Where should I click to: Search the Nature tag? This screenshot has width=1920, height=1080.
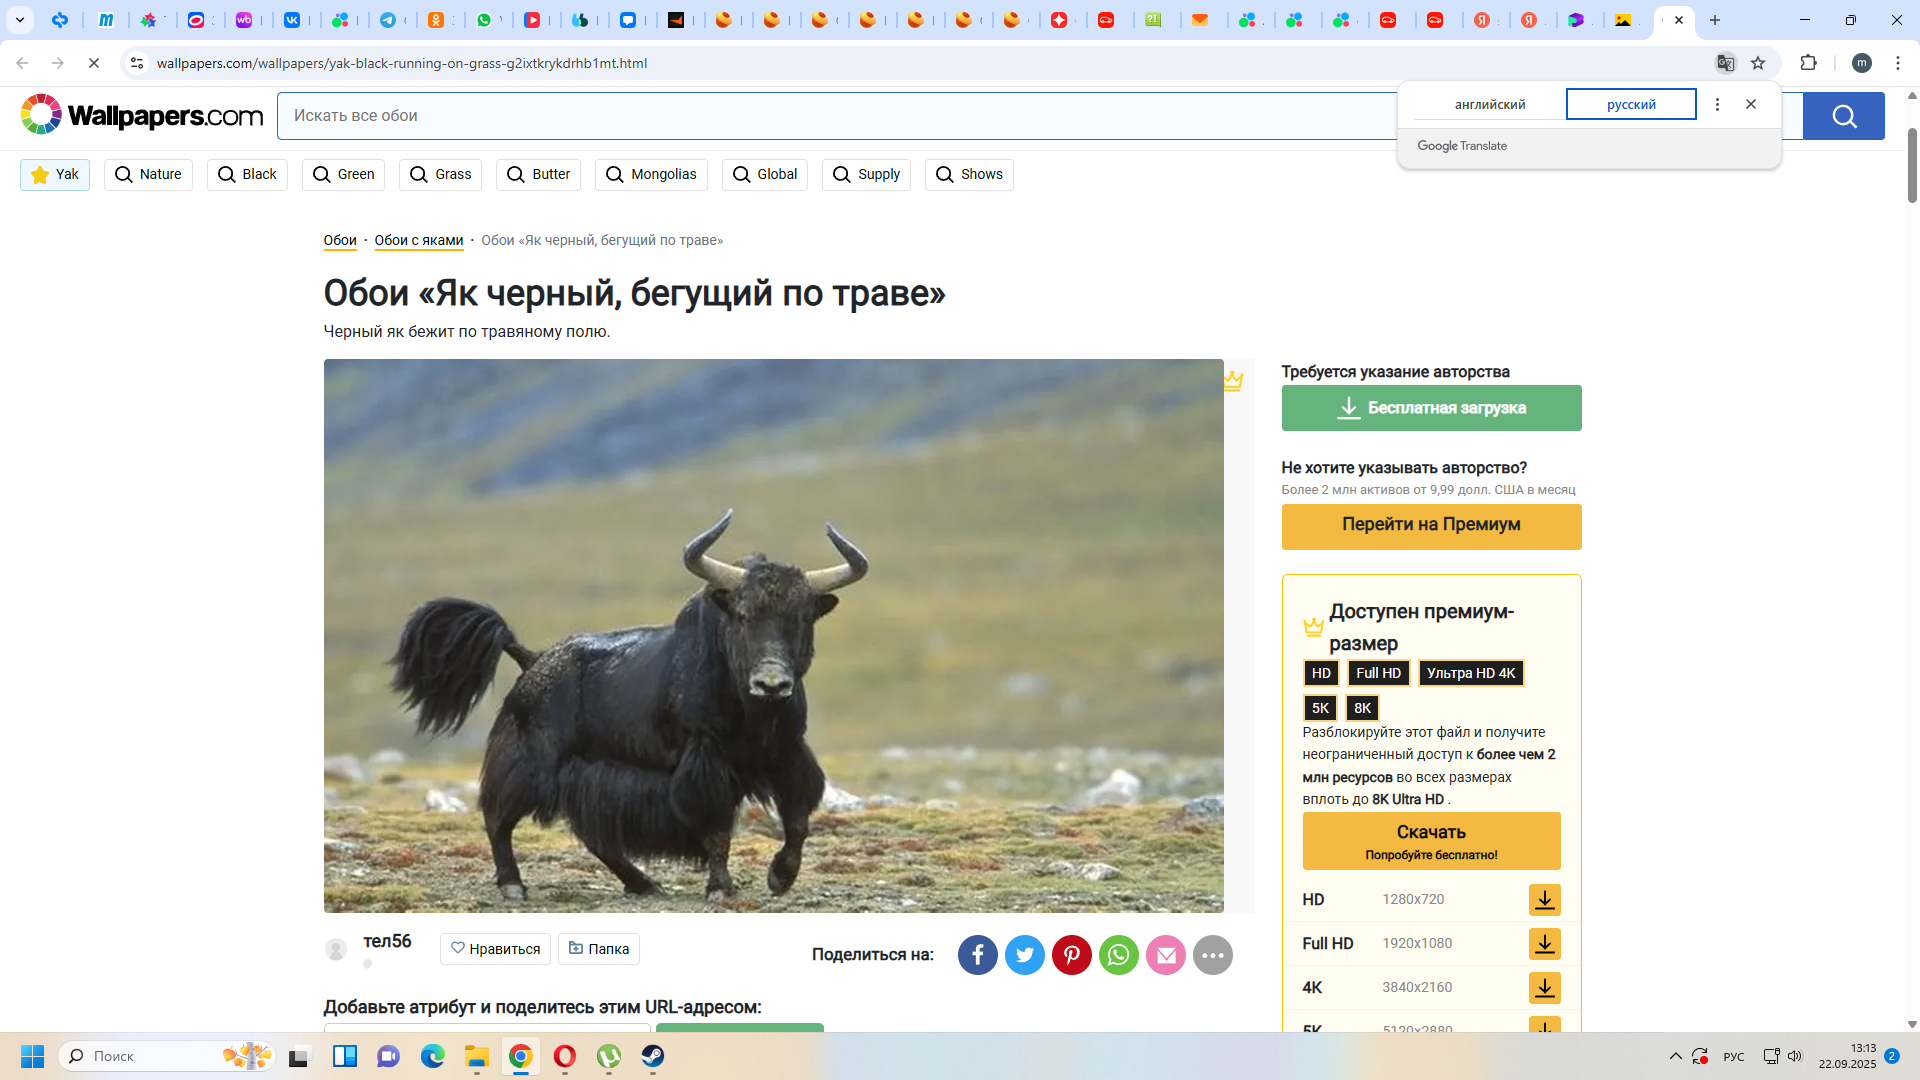click(148, 174)
